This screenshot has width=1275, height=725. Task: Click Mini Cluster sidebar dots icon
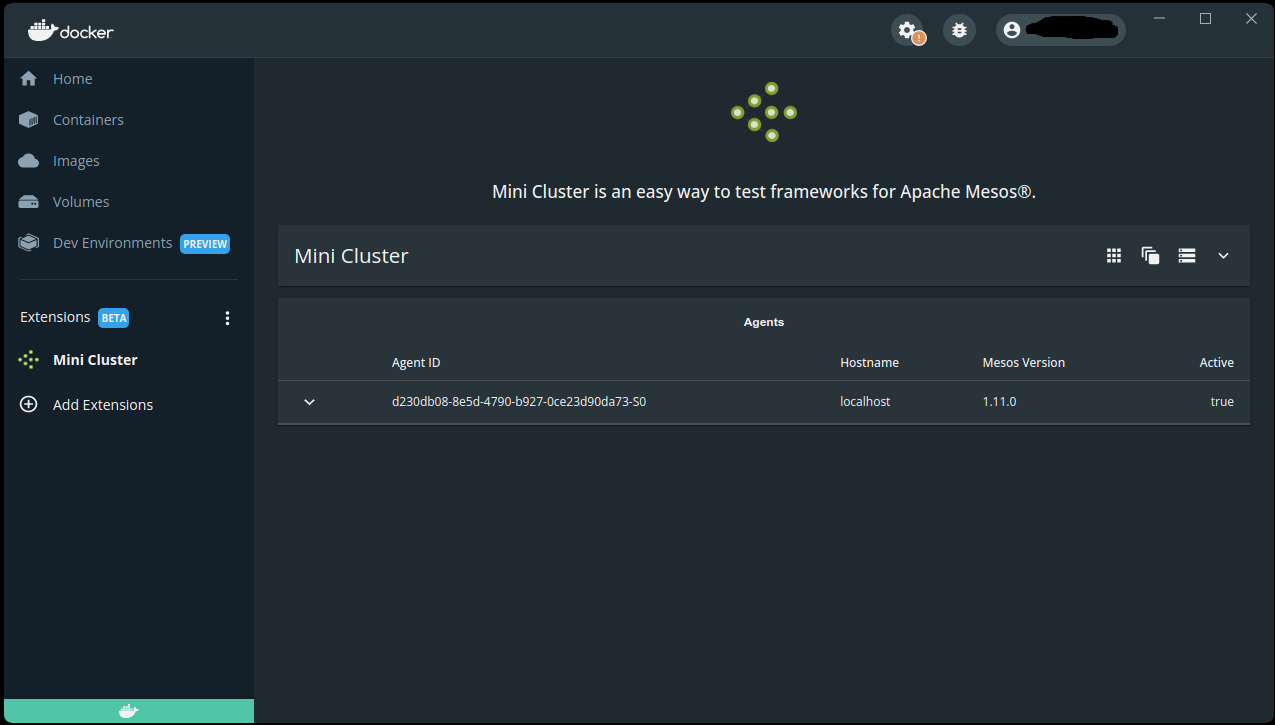coord(28,360)
